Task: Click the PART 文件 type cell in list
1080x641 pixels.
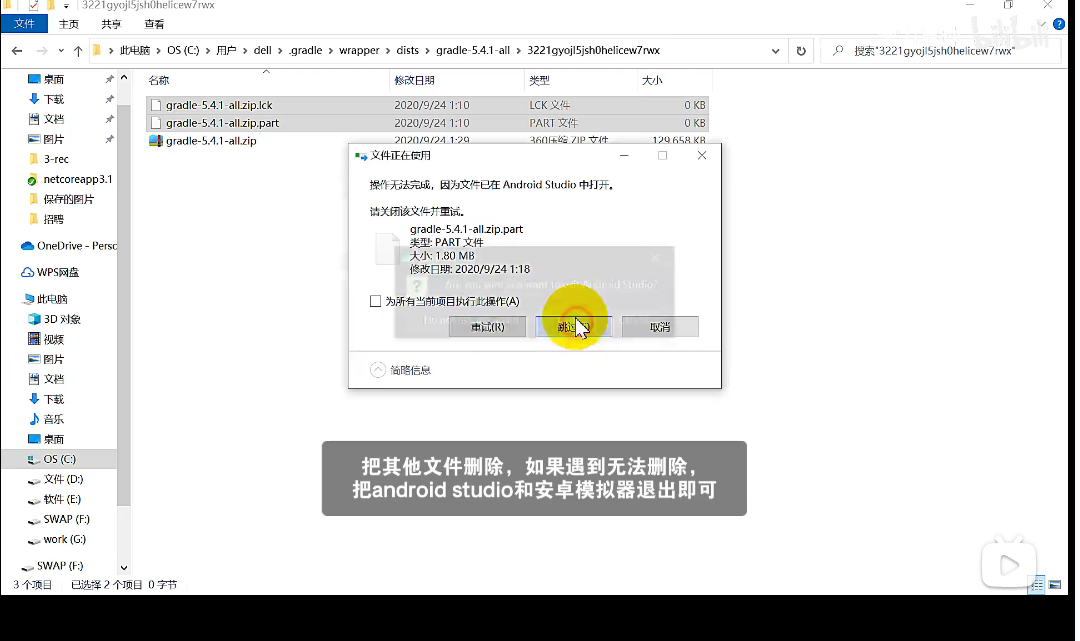Action: click(x=553, y=123)
